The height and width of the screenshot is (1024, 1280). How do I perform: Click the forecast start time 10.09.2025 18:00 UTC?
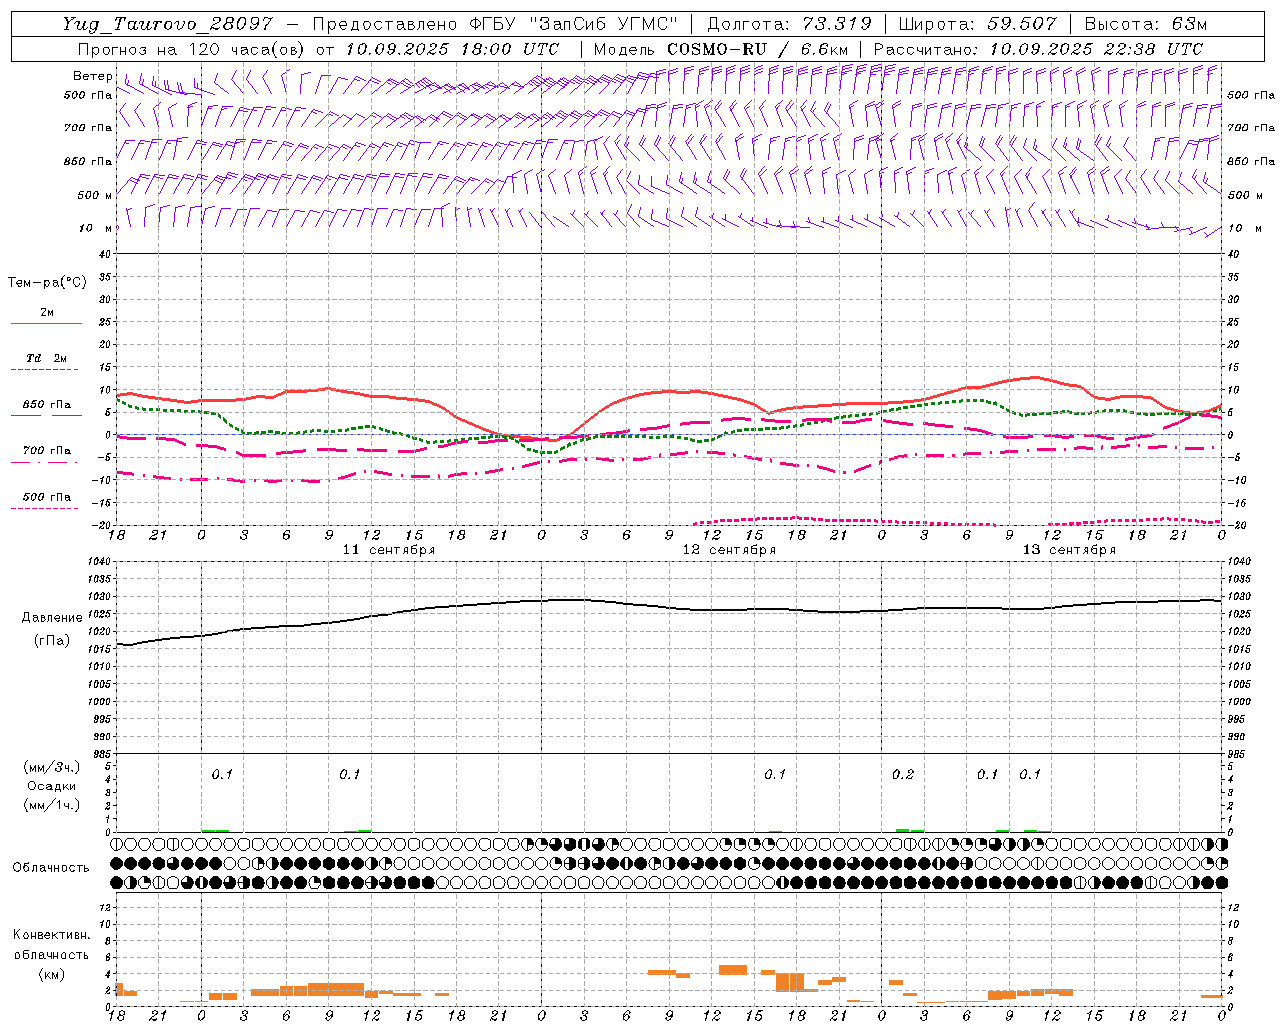click(x=452, y=49)
